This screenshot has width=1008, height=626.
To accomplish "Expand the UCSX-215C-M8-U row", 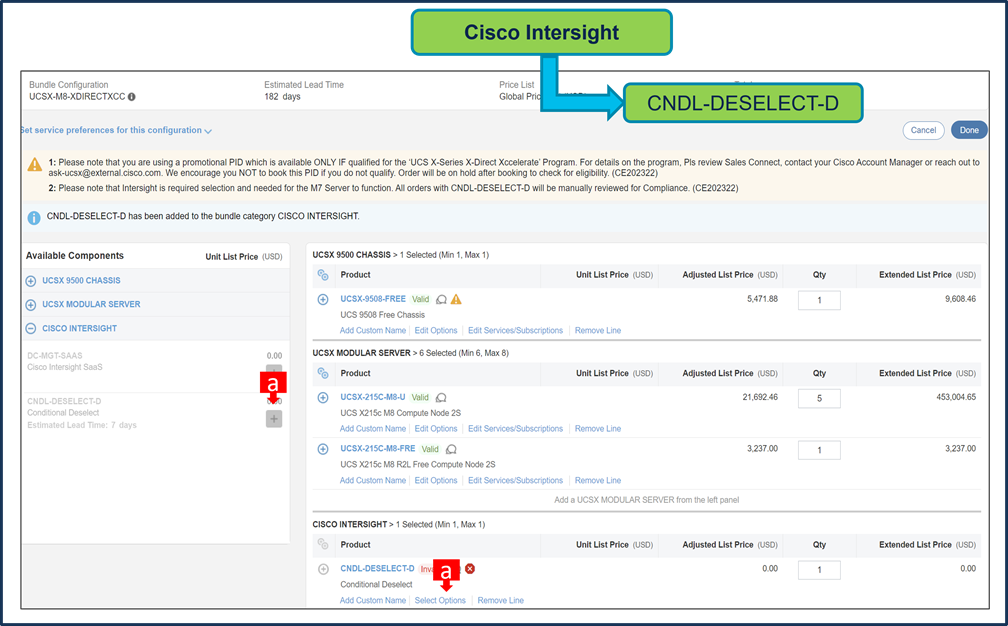I will click(x=323, y=398).
